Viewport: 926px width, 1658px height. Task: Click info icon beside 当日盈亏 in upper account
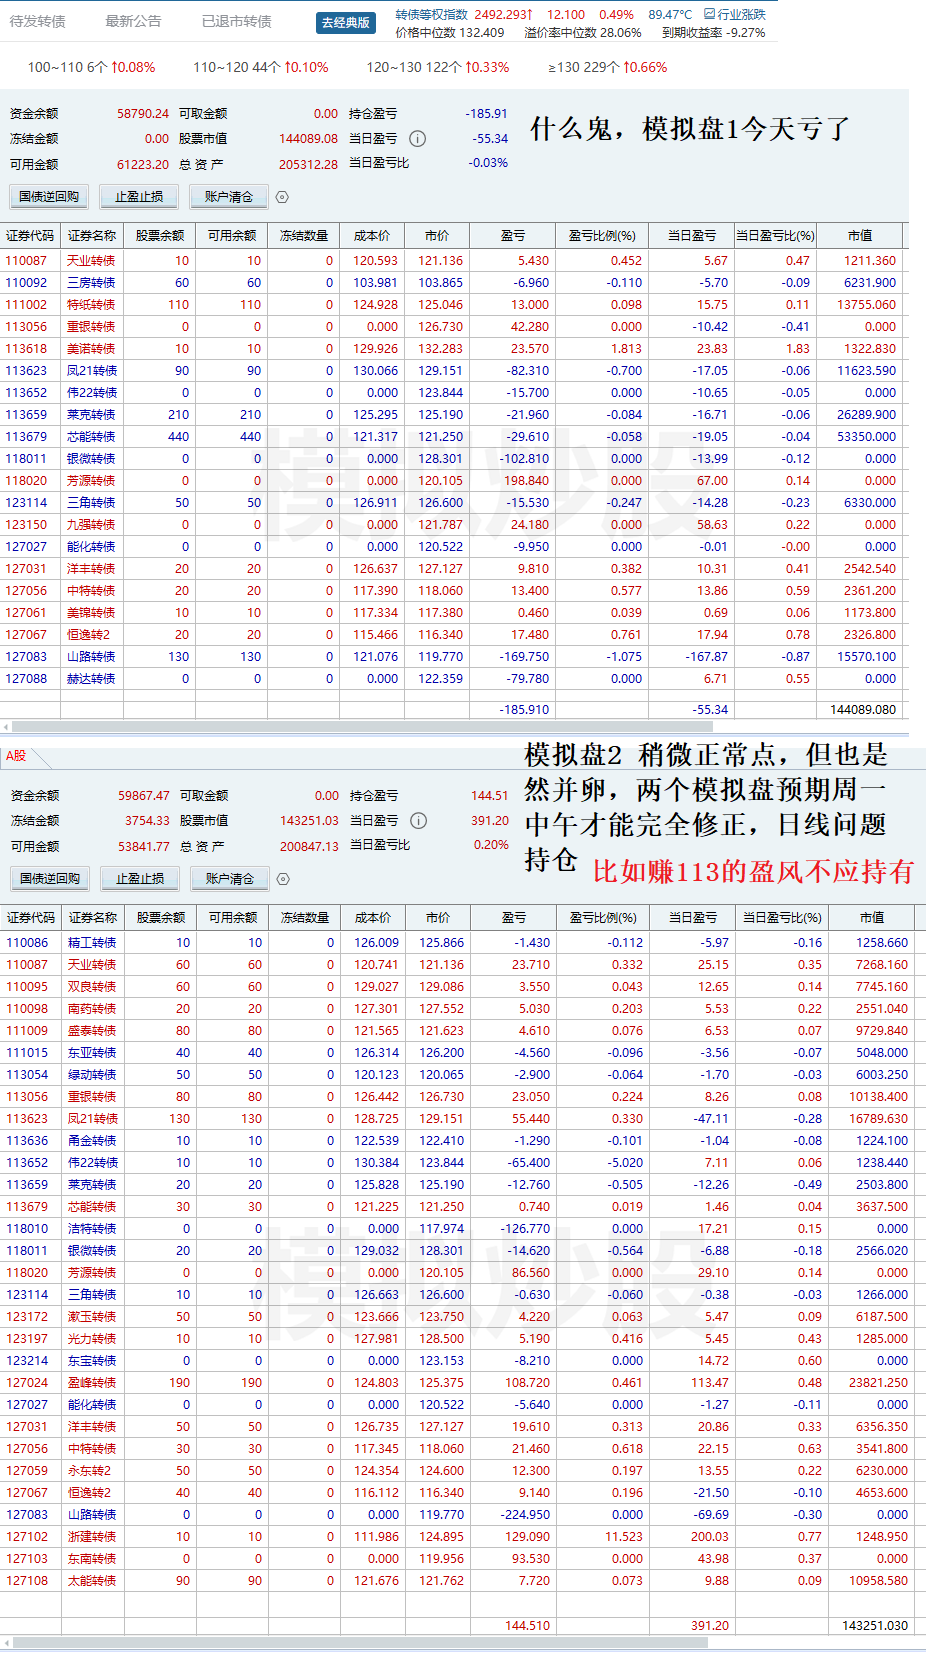(418, 139)
